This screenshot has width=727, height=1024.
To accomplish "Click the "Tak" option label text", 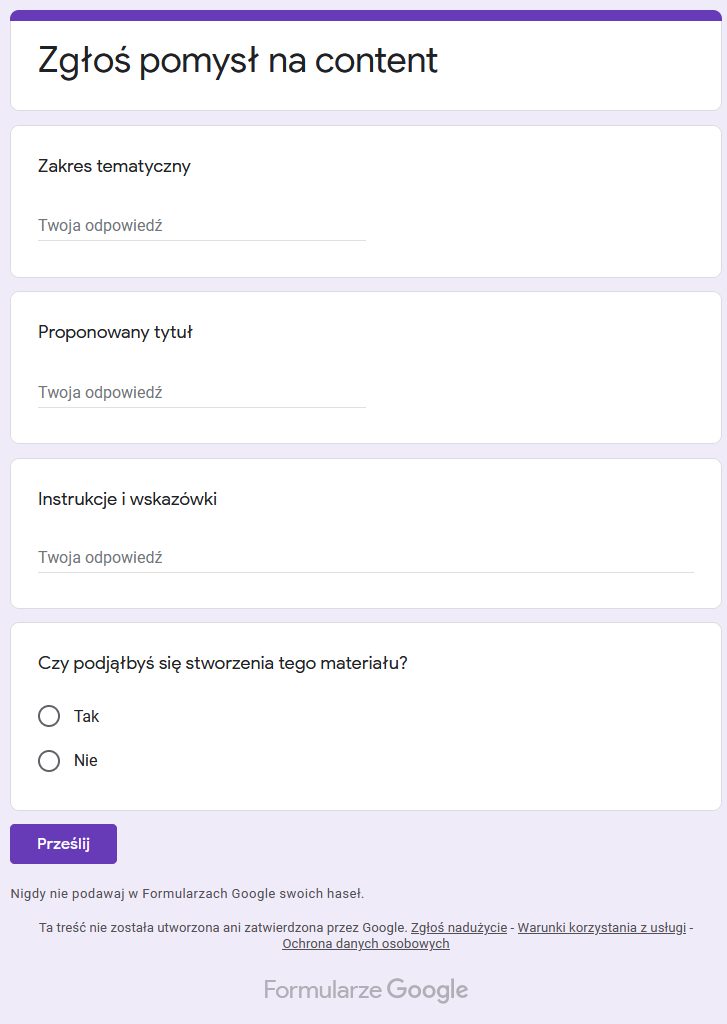I will pyautogui.click(x=87, y=716).
